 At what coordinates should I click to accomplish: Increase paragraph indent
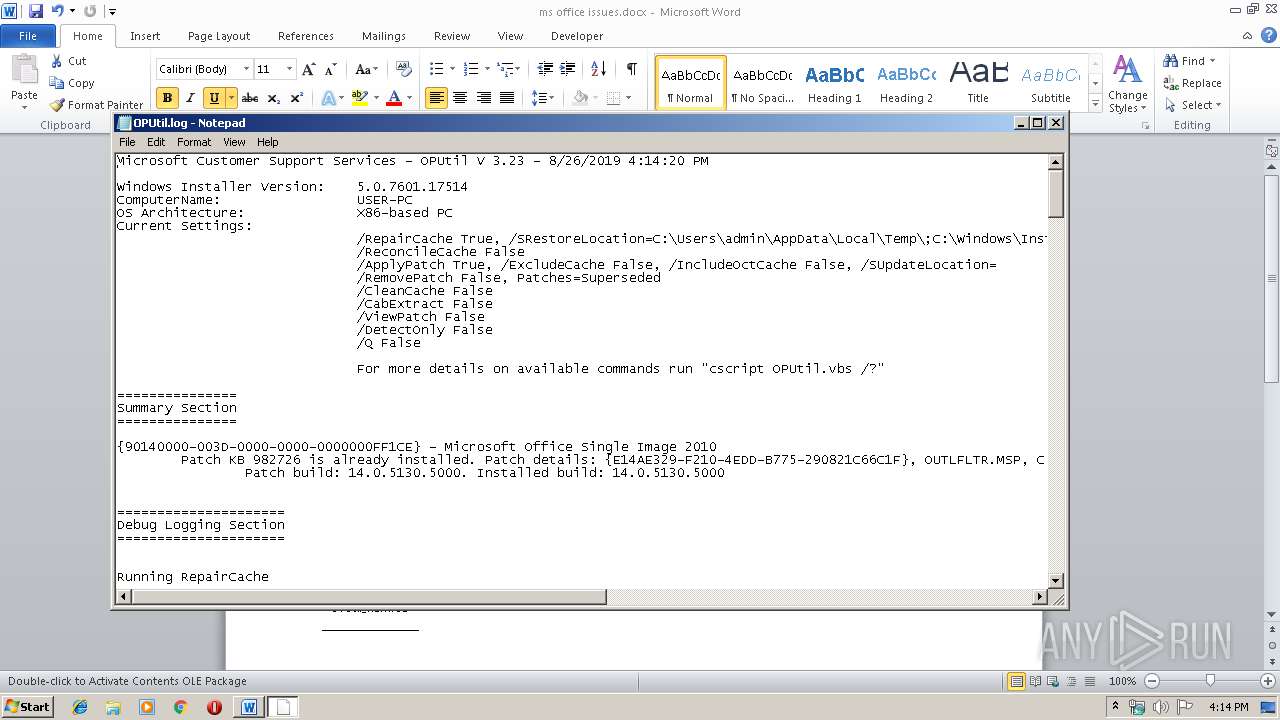pyautogui.click(x=568, y=69)
